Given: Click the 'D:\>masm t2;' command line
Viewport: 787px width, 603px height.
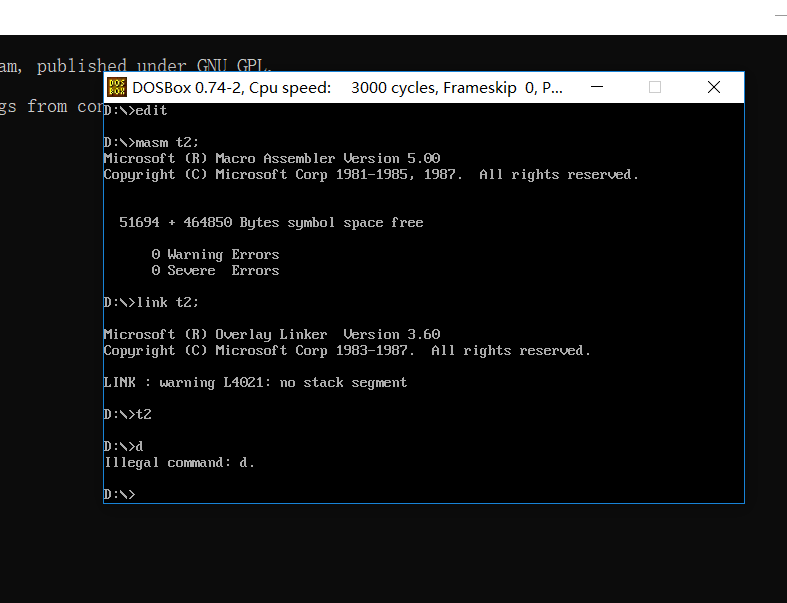Looking at the screenshot, I should point(151,143).
